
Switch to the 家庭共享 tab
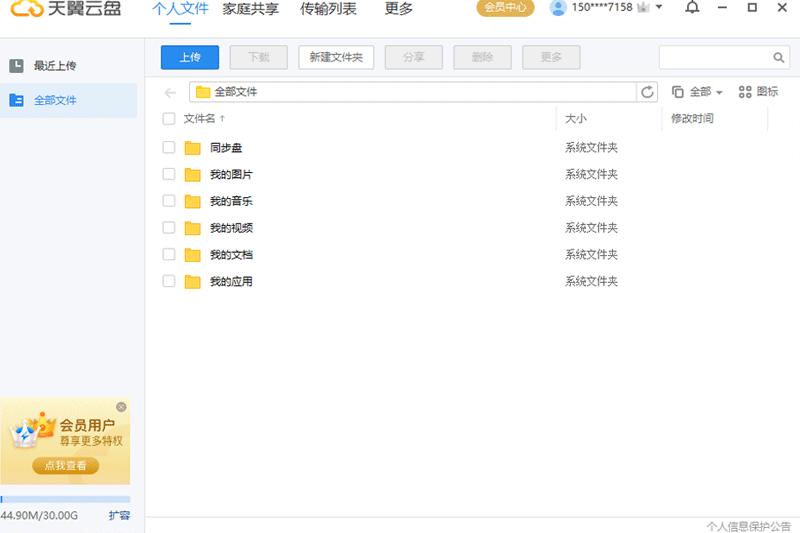click(x=250, y=9)
